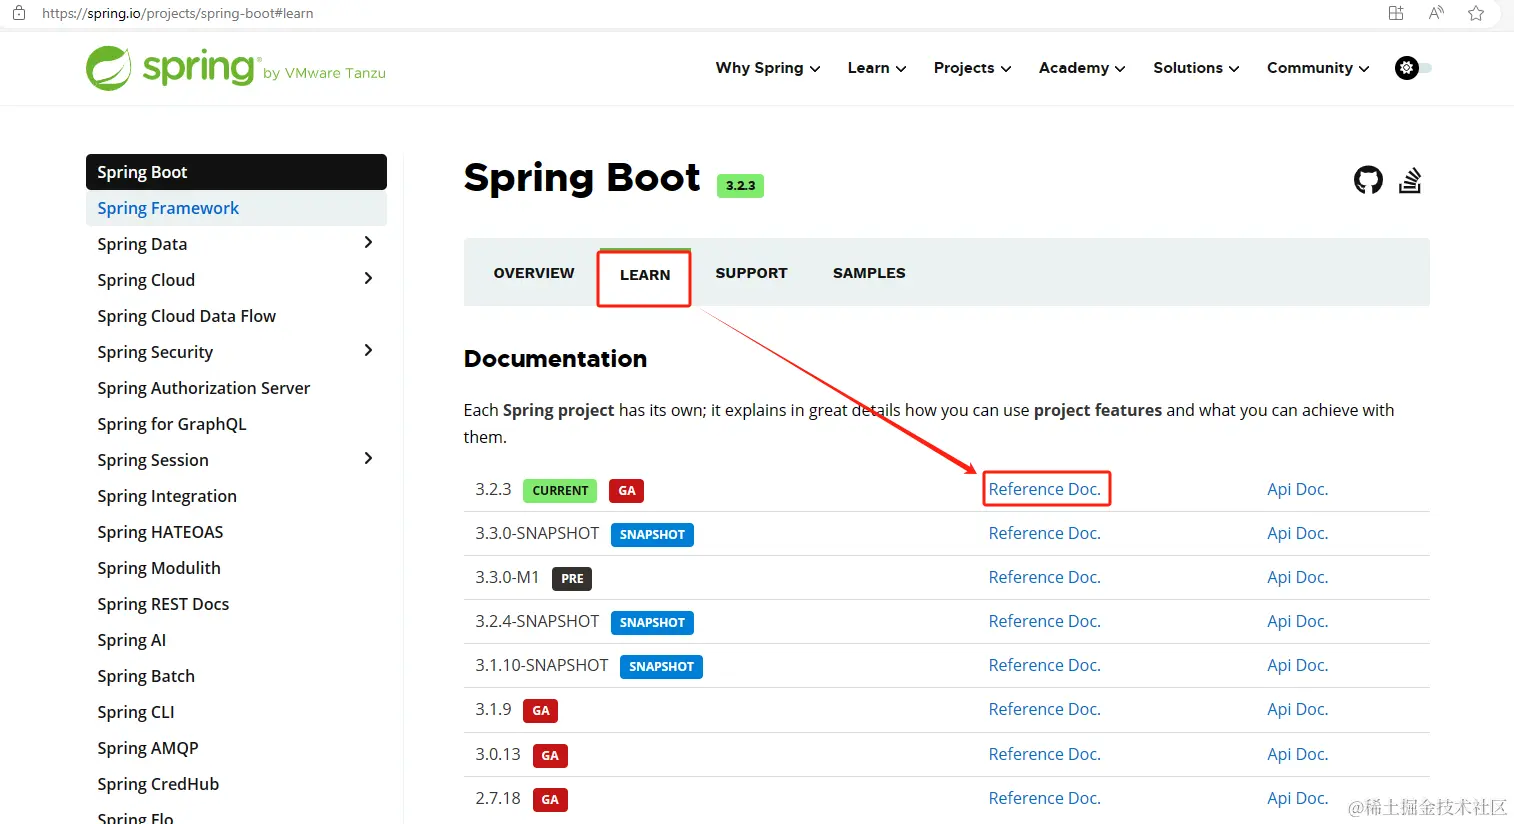Viewport: 1514px width, 824px height.
Task: Open Spring HATEOAS project
Action: coord(160,532)
